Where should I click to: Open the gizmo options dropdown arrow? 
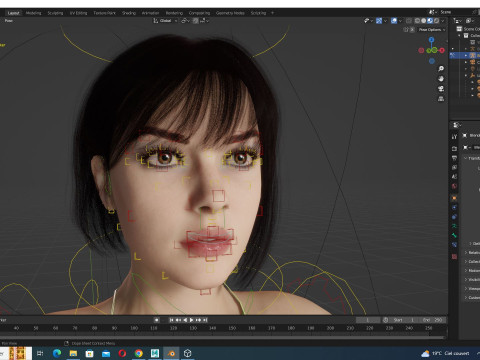click(385, 21)
